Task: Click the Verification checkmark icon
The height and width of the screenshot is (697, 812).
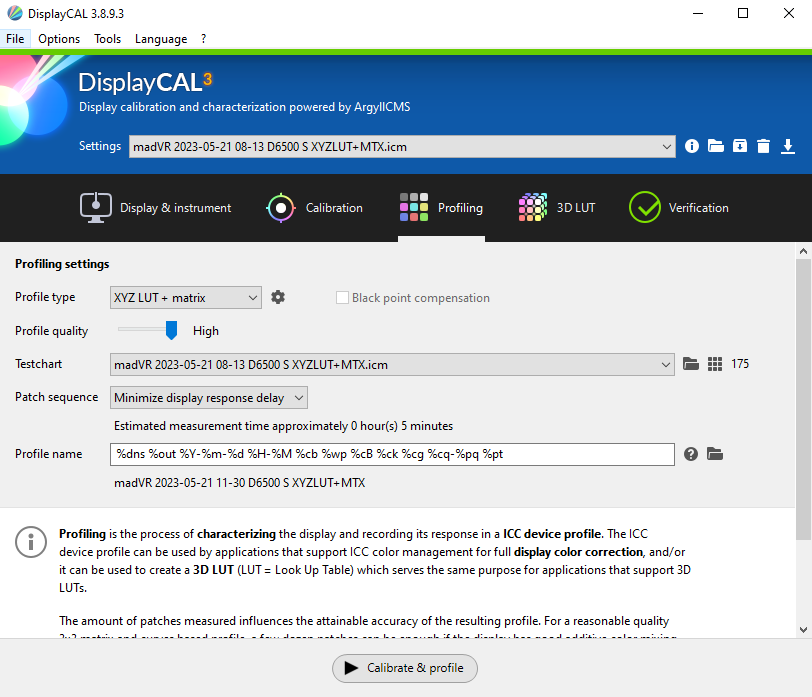Action: 645,207
